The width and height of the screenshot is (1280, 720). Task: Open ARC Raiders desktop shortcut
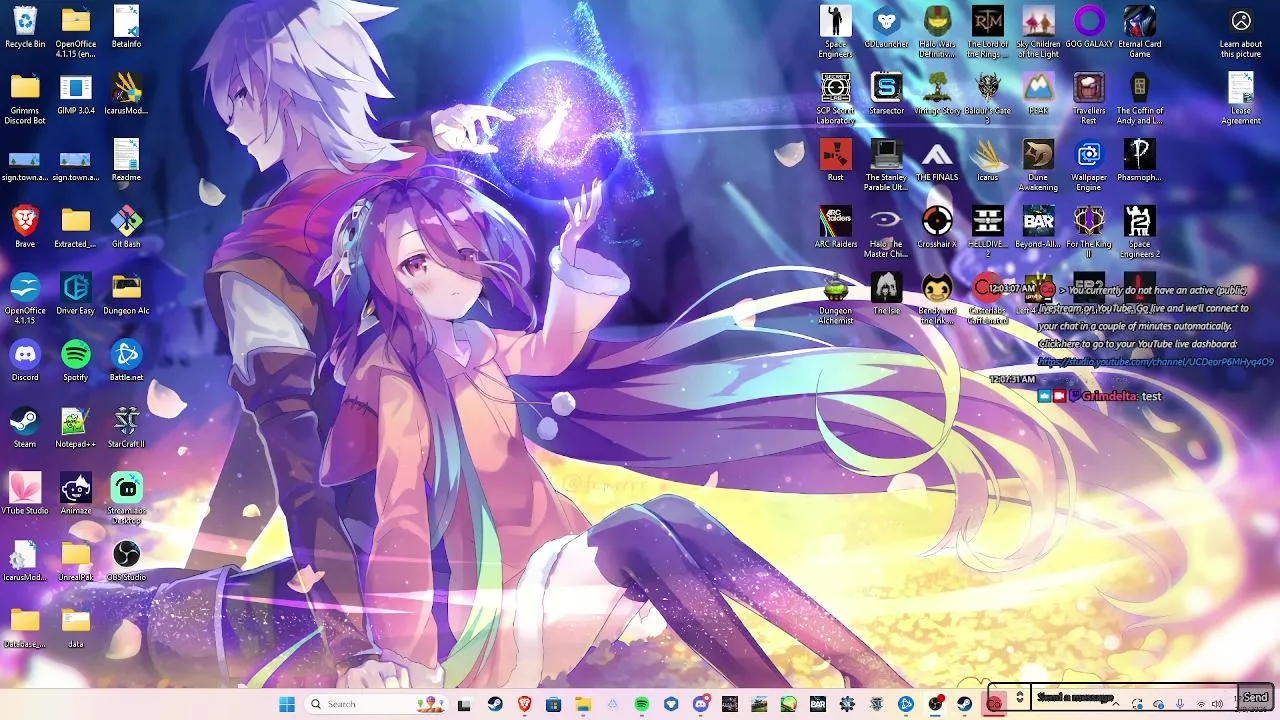[x=835, y=228]
